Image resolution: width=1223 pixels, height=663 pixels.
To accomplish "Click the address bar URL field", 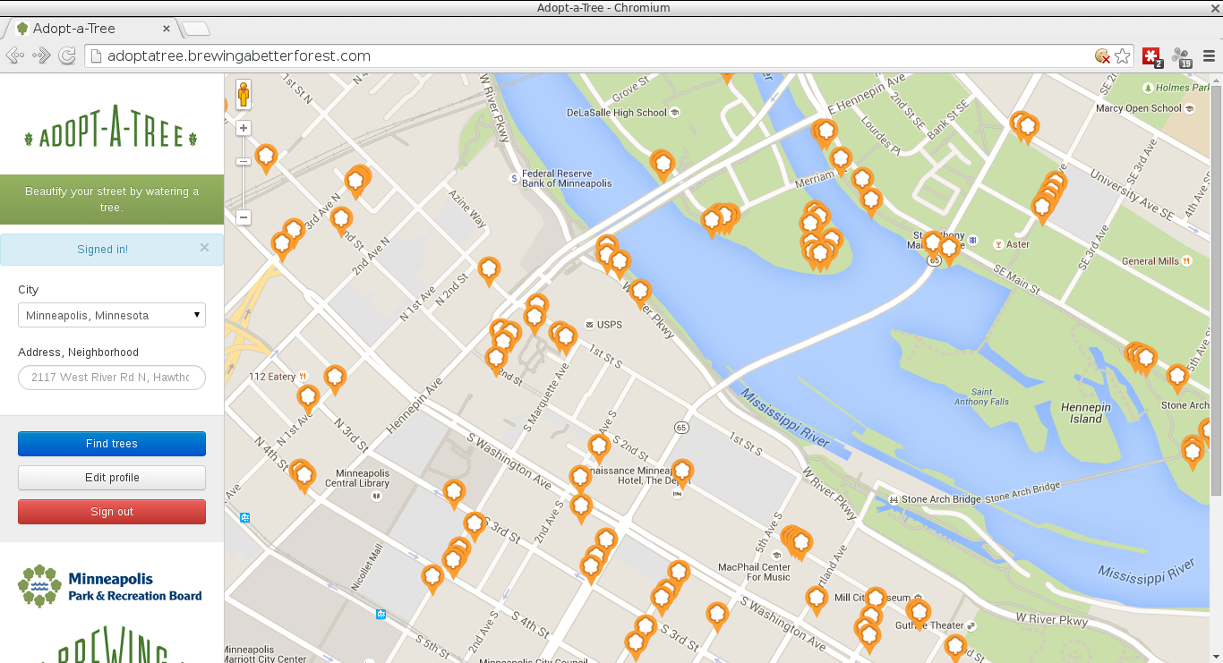I will click(590, 56).
